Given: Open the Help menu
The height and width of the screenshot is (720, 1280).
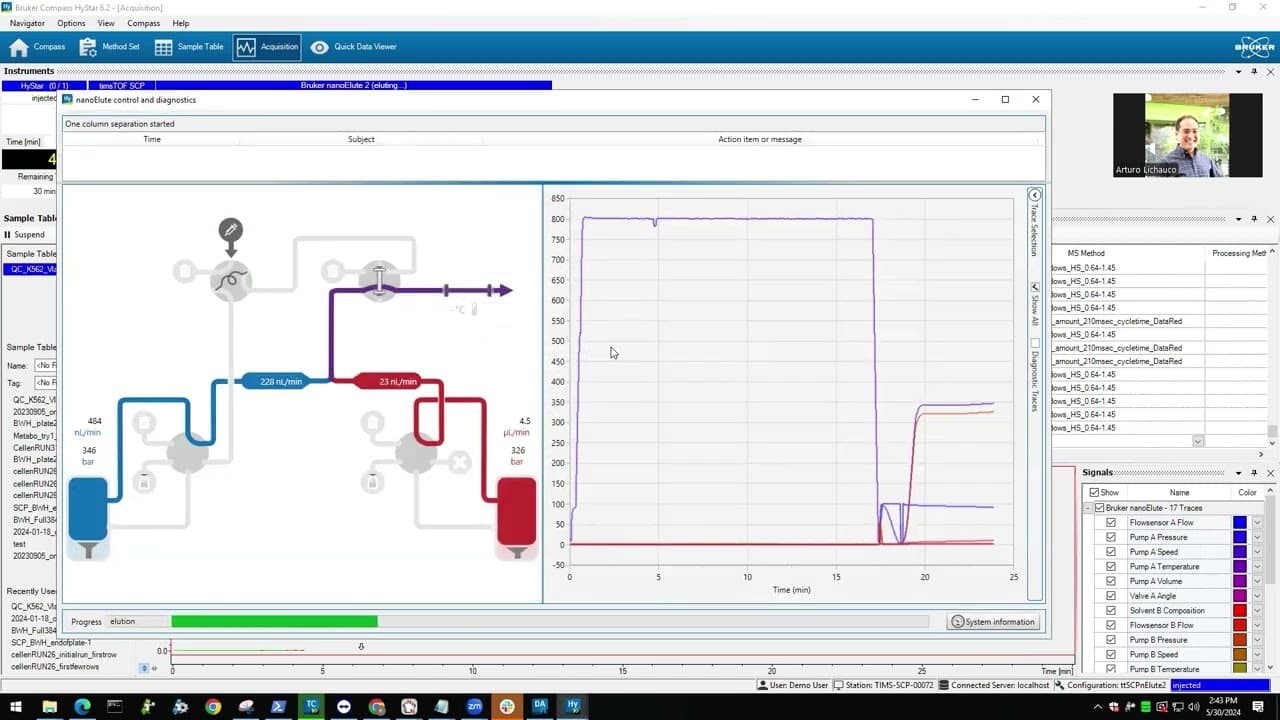Looking at the screenshot, I should 181,23.
